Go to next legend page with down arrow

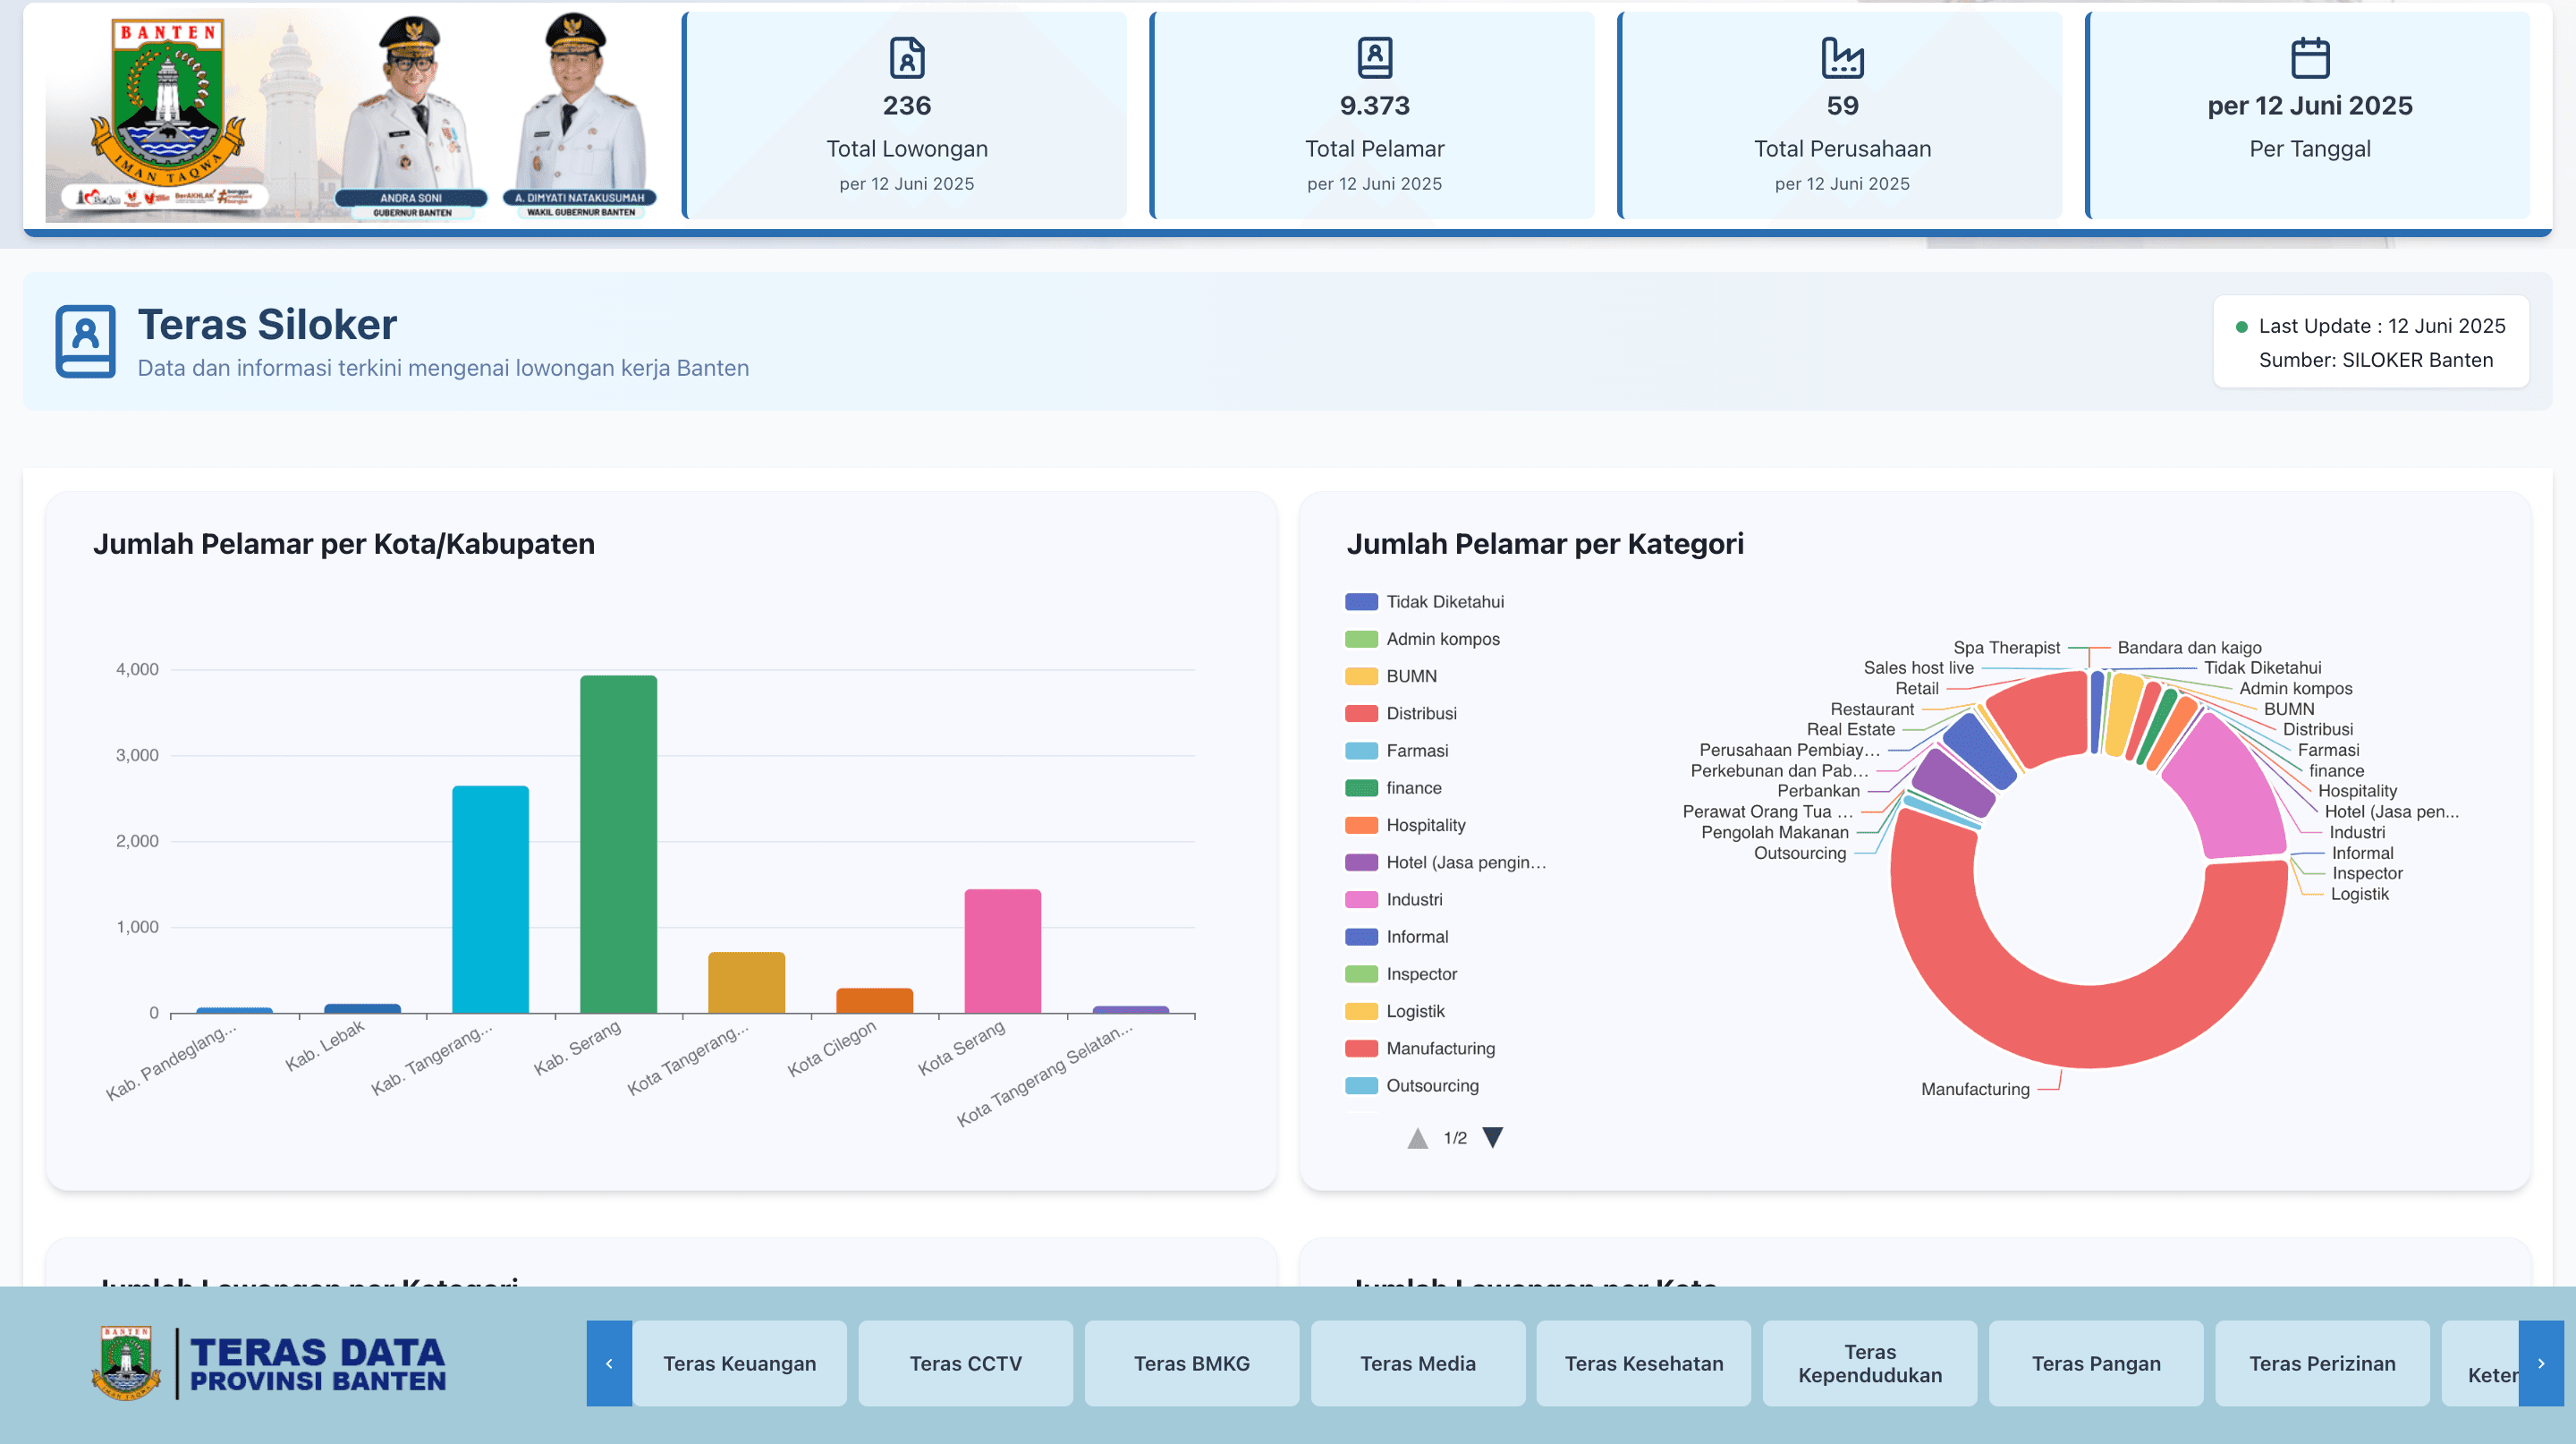pyautogui.click(x=1492, y=1137)
